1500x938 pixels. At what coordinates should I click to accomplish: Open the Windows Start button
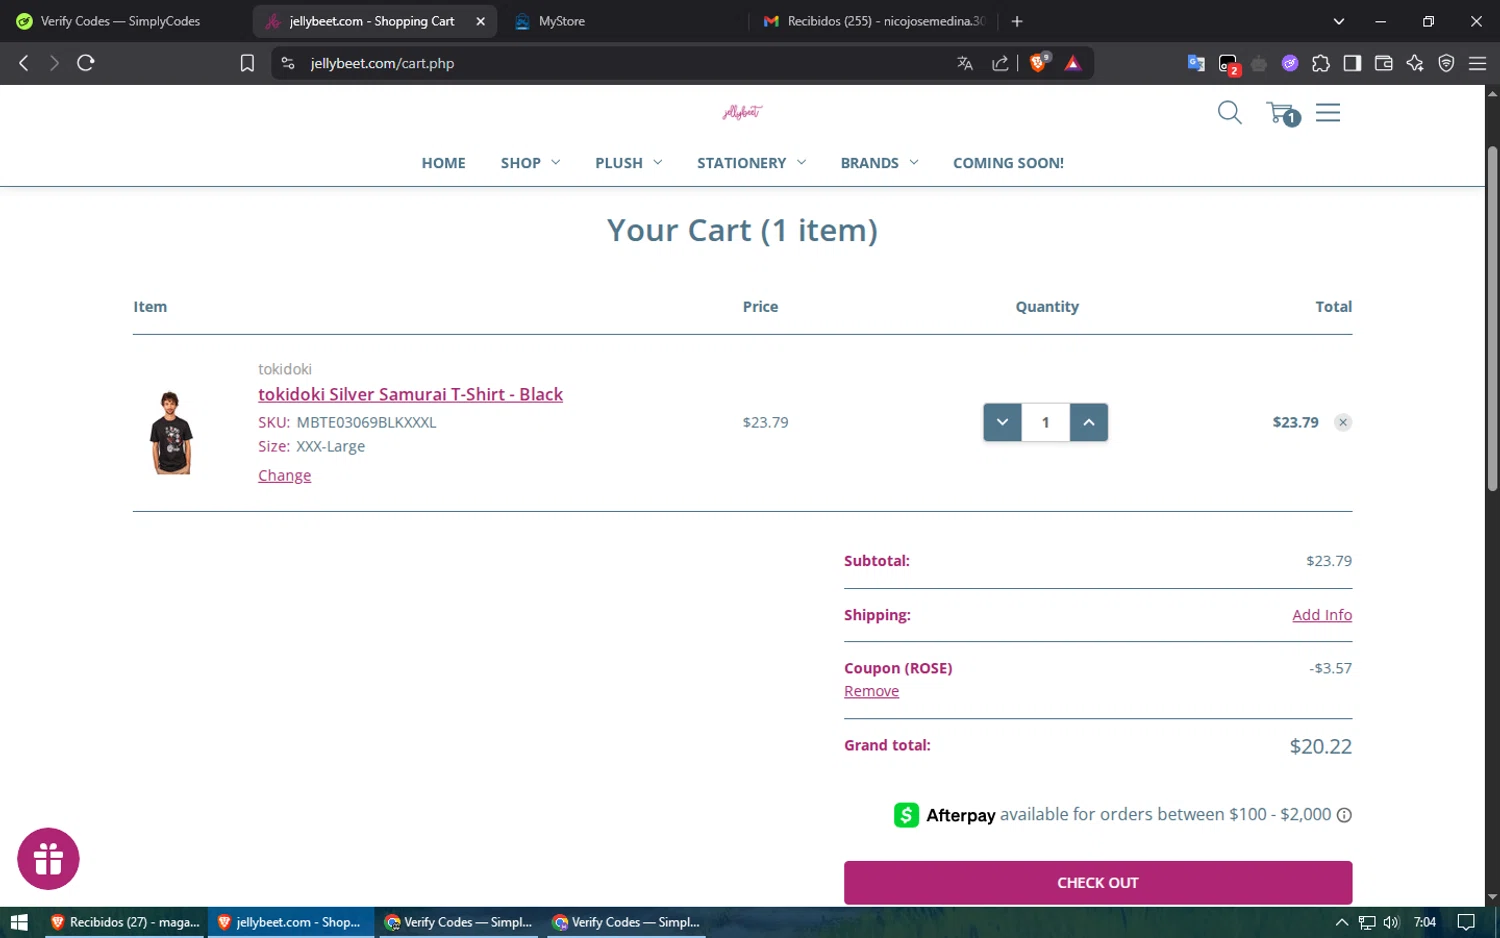pos(19,922)
